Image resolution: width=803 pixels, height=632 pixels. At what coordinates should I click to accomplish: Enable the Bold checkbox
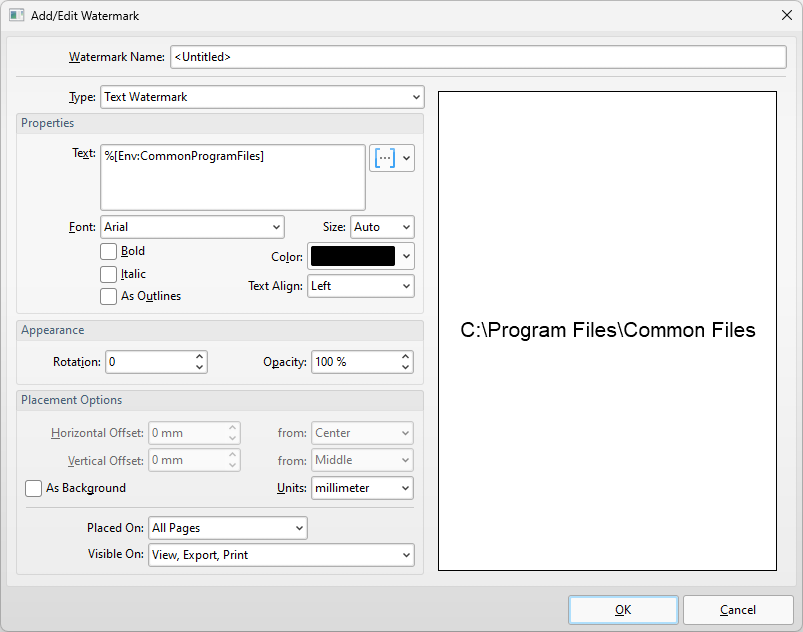click(109, 251)
